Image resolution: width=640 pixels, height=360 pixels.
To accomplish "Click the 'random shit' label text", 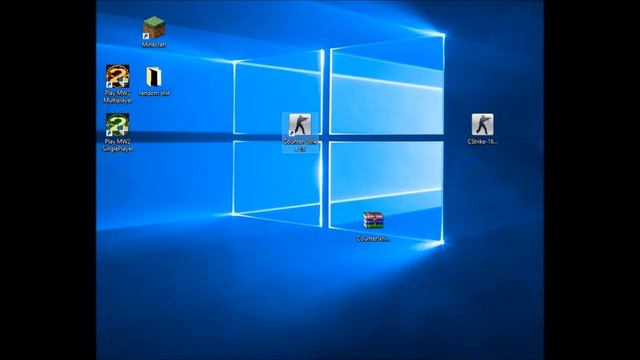I will [x=154, y=93].
